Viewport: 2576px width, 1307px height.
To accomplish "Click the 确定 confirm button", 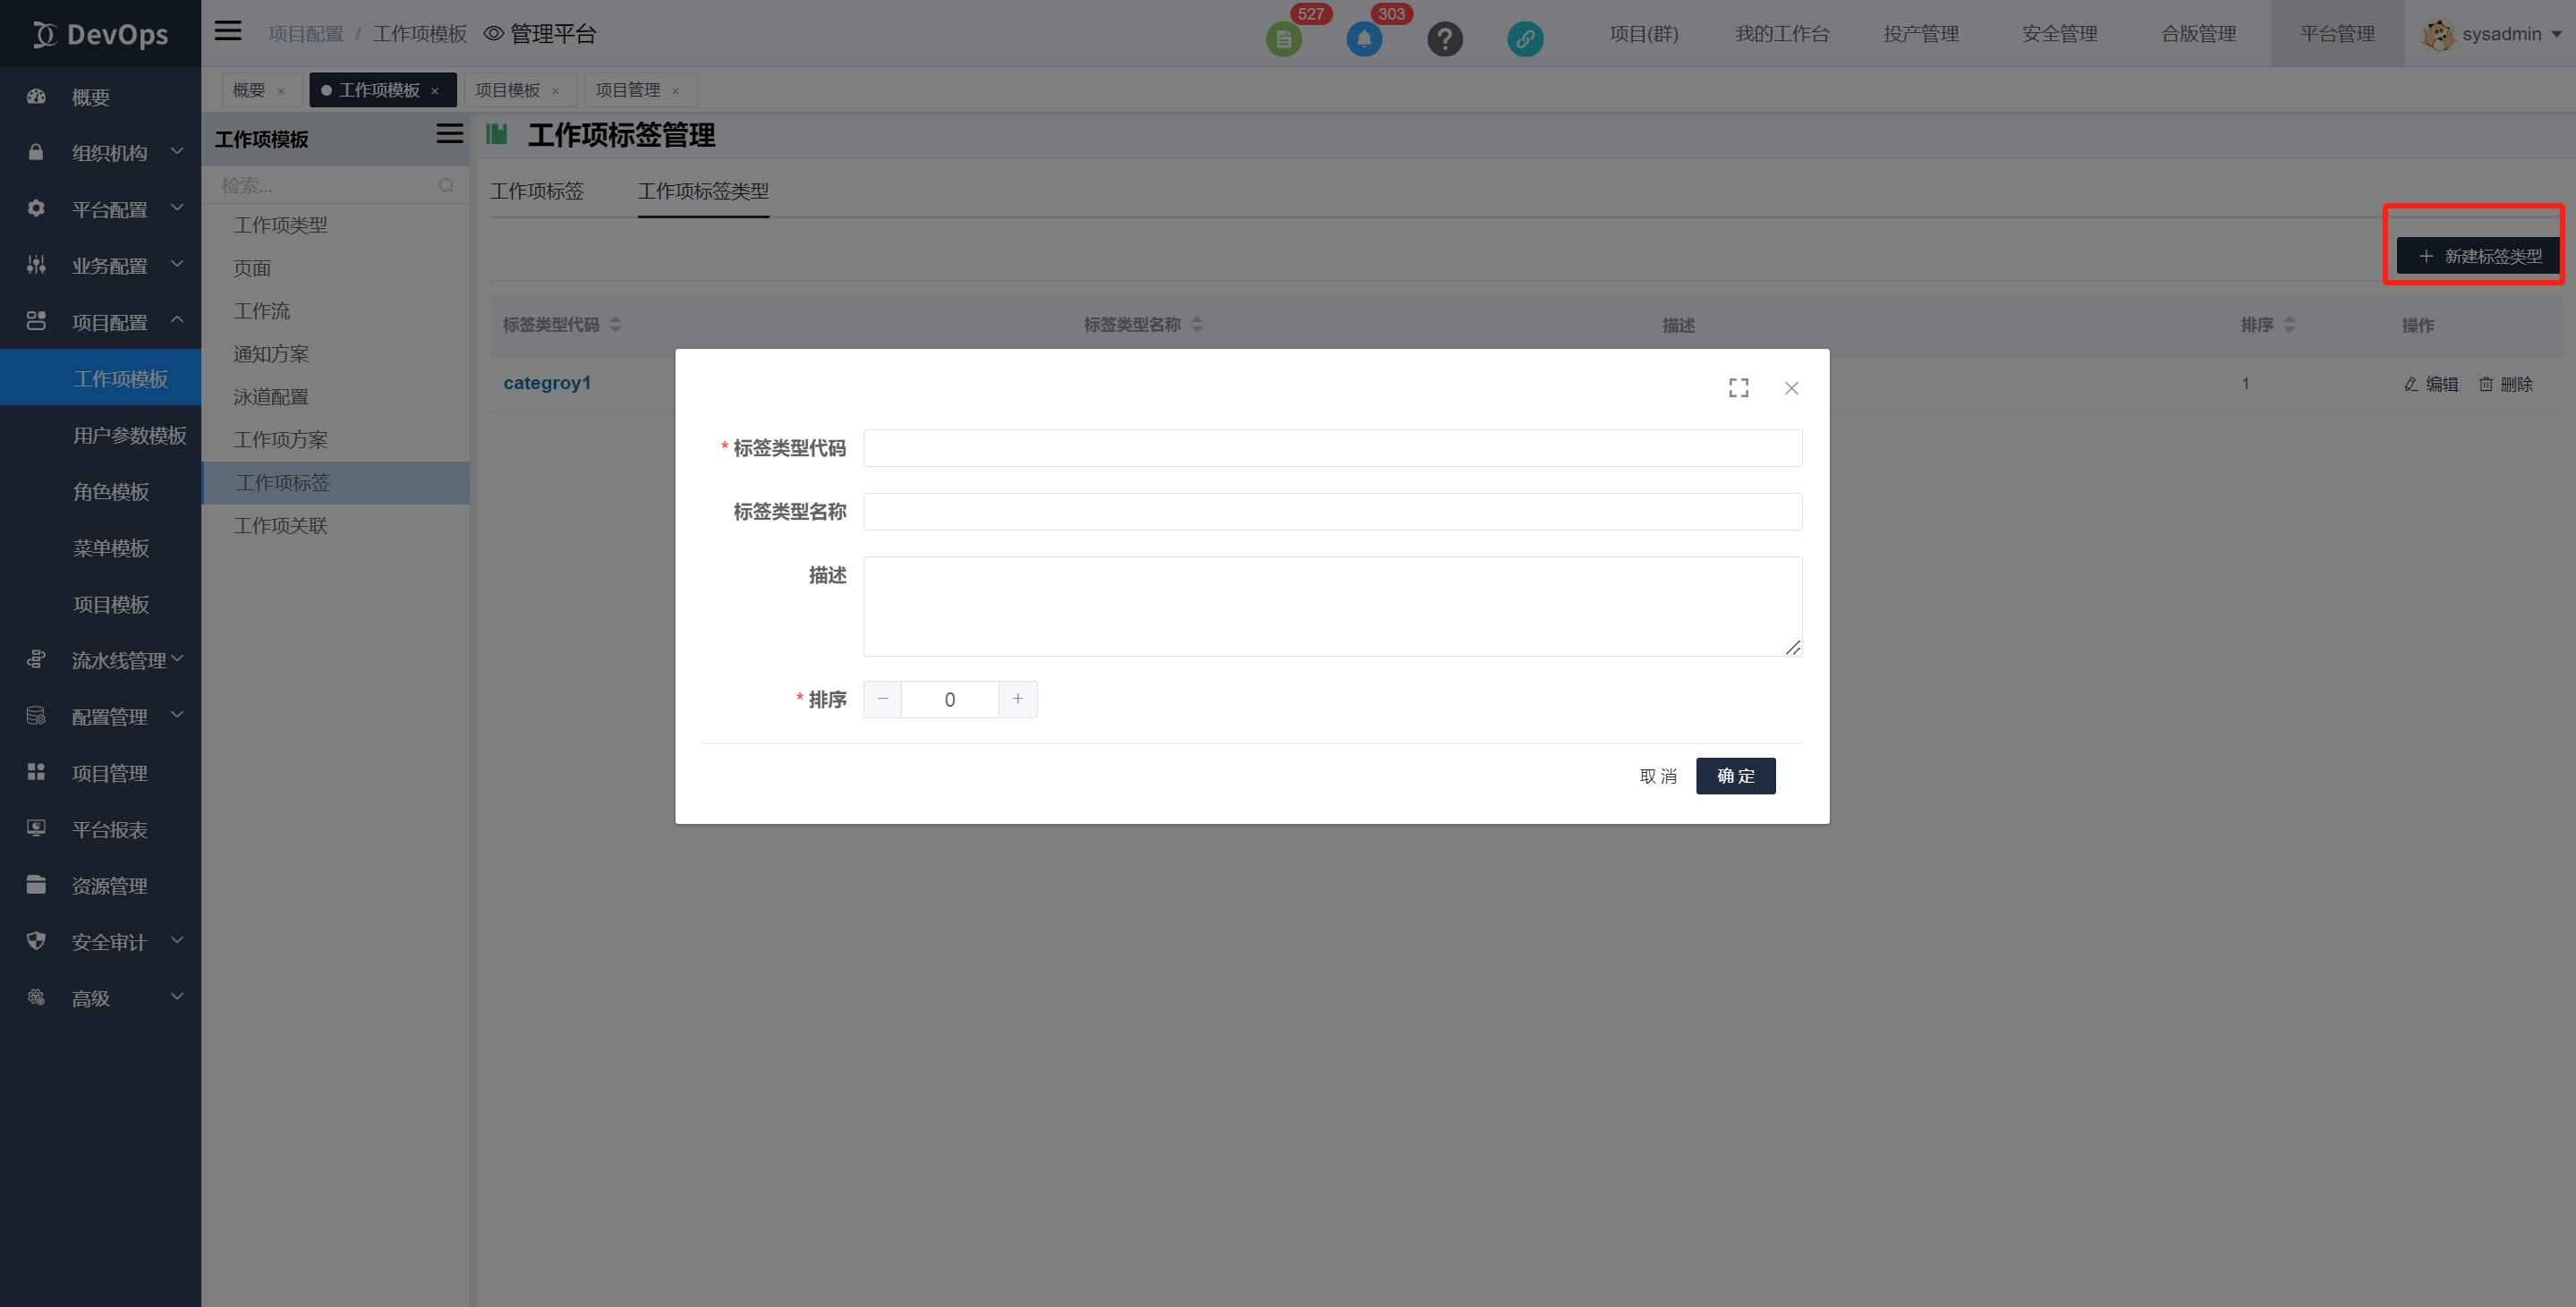I will pos(1735,776).
